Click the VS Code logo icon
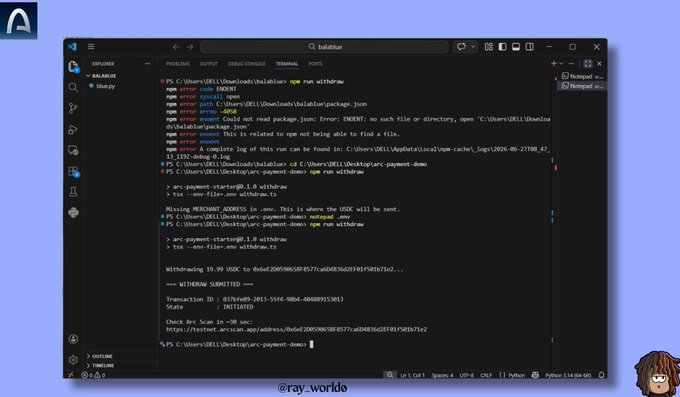 click(72, 46)
